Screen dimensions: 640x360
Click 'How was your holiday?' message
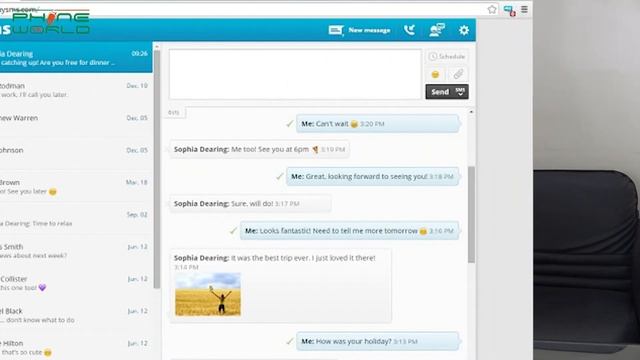pyautogui.click(x=378, y=341)
